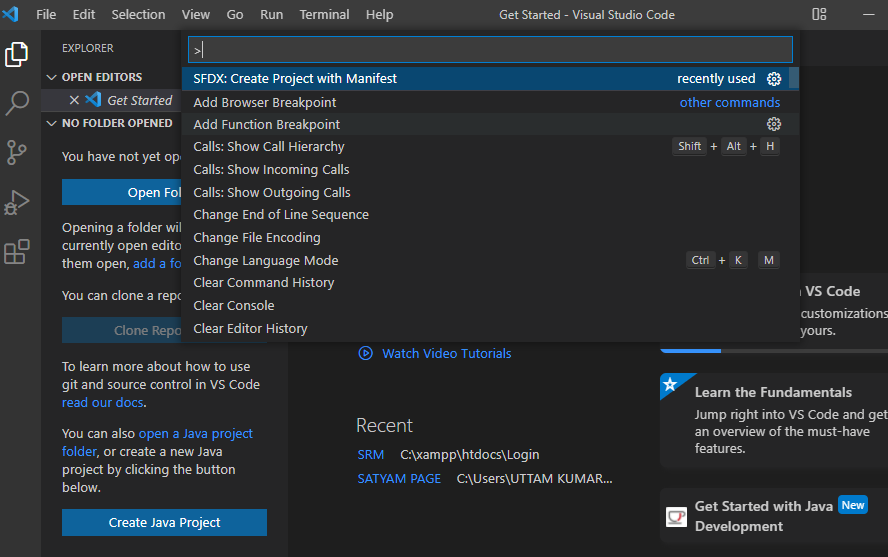Image resolution: width=888 pixels, height=557 pixels.
Task: Open the Source Control view icon
Action: [16, 152]
